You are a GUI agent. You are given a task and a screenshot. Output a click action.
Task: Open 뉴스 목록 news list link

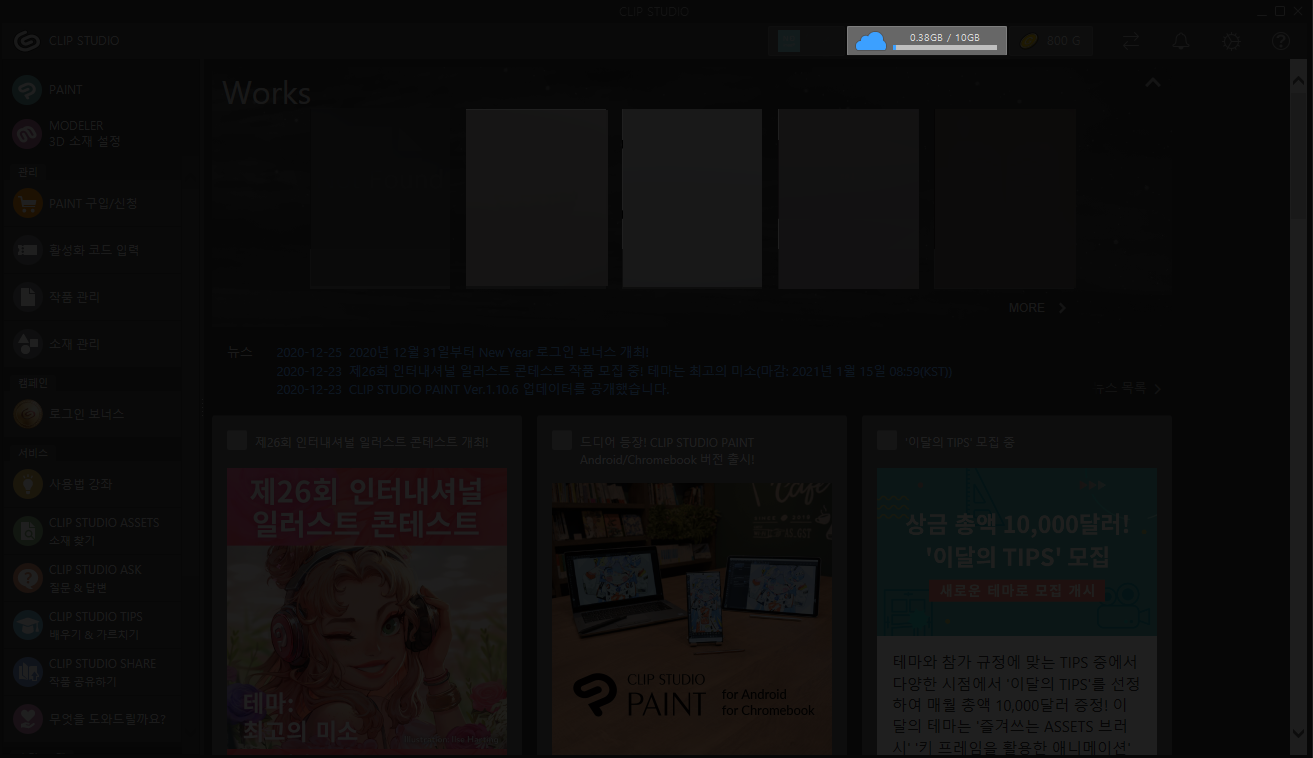(x=1128, y=388)
